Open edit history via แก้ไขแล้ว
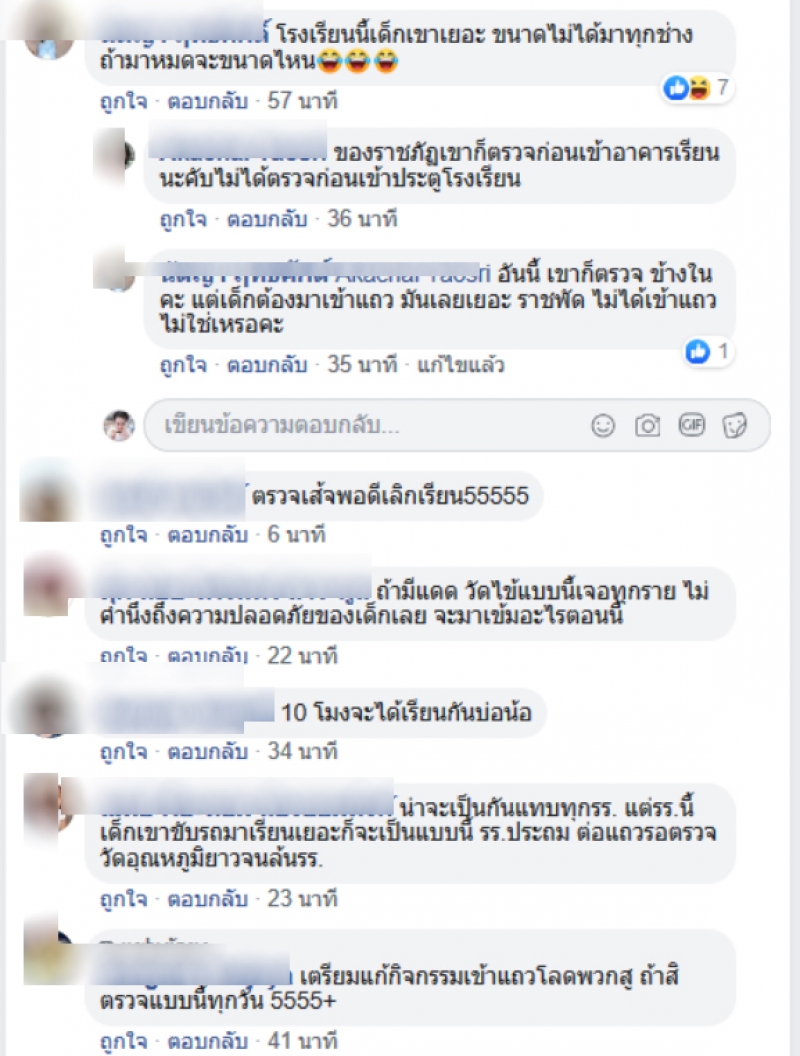The image size is (800, 1056). click(461, 365)
